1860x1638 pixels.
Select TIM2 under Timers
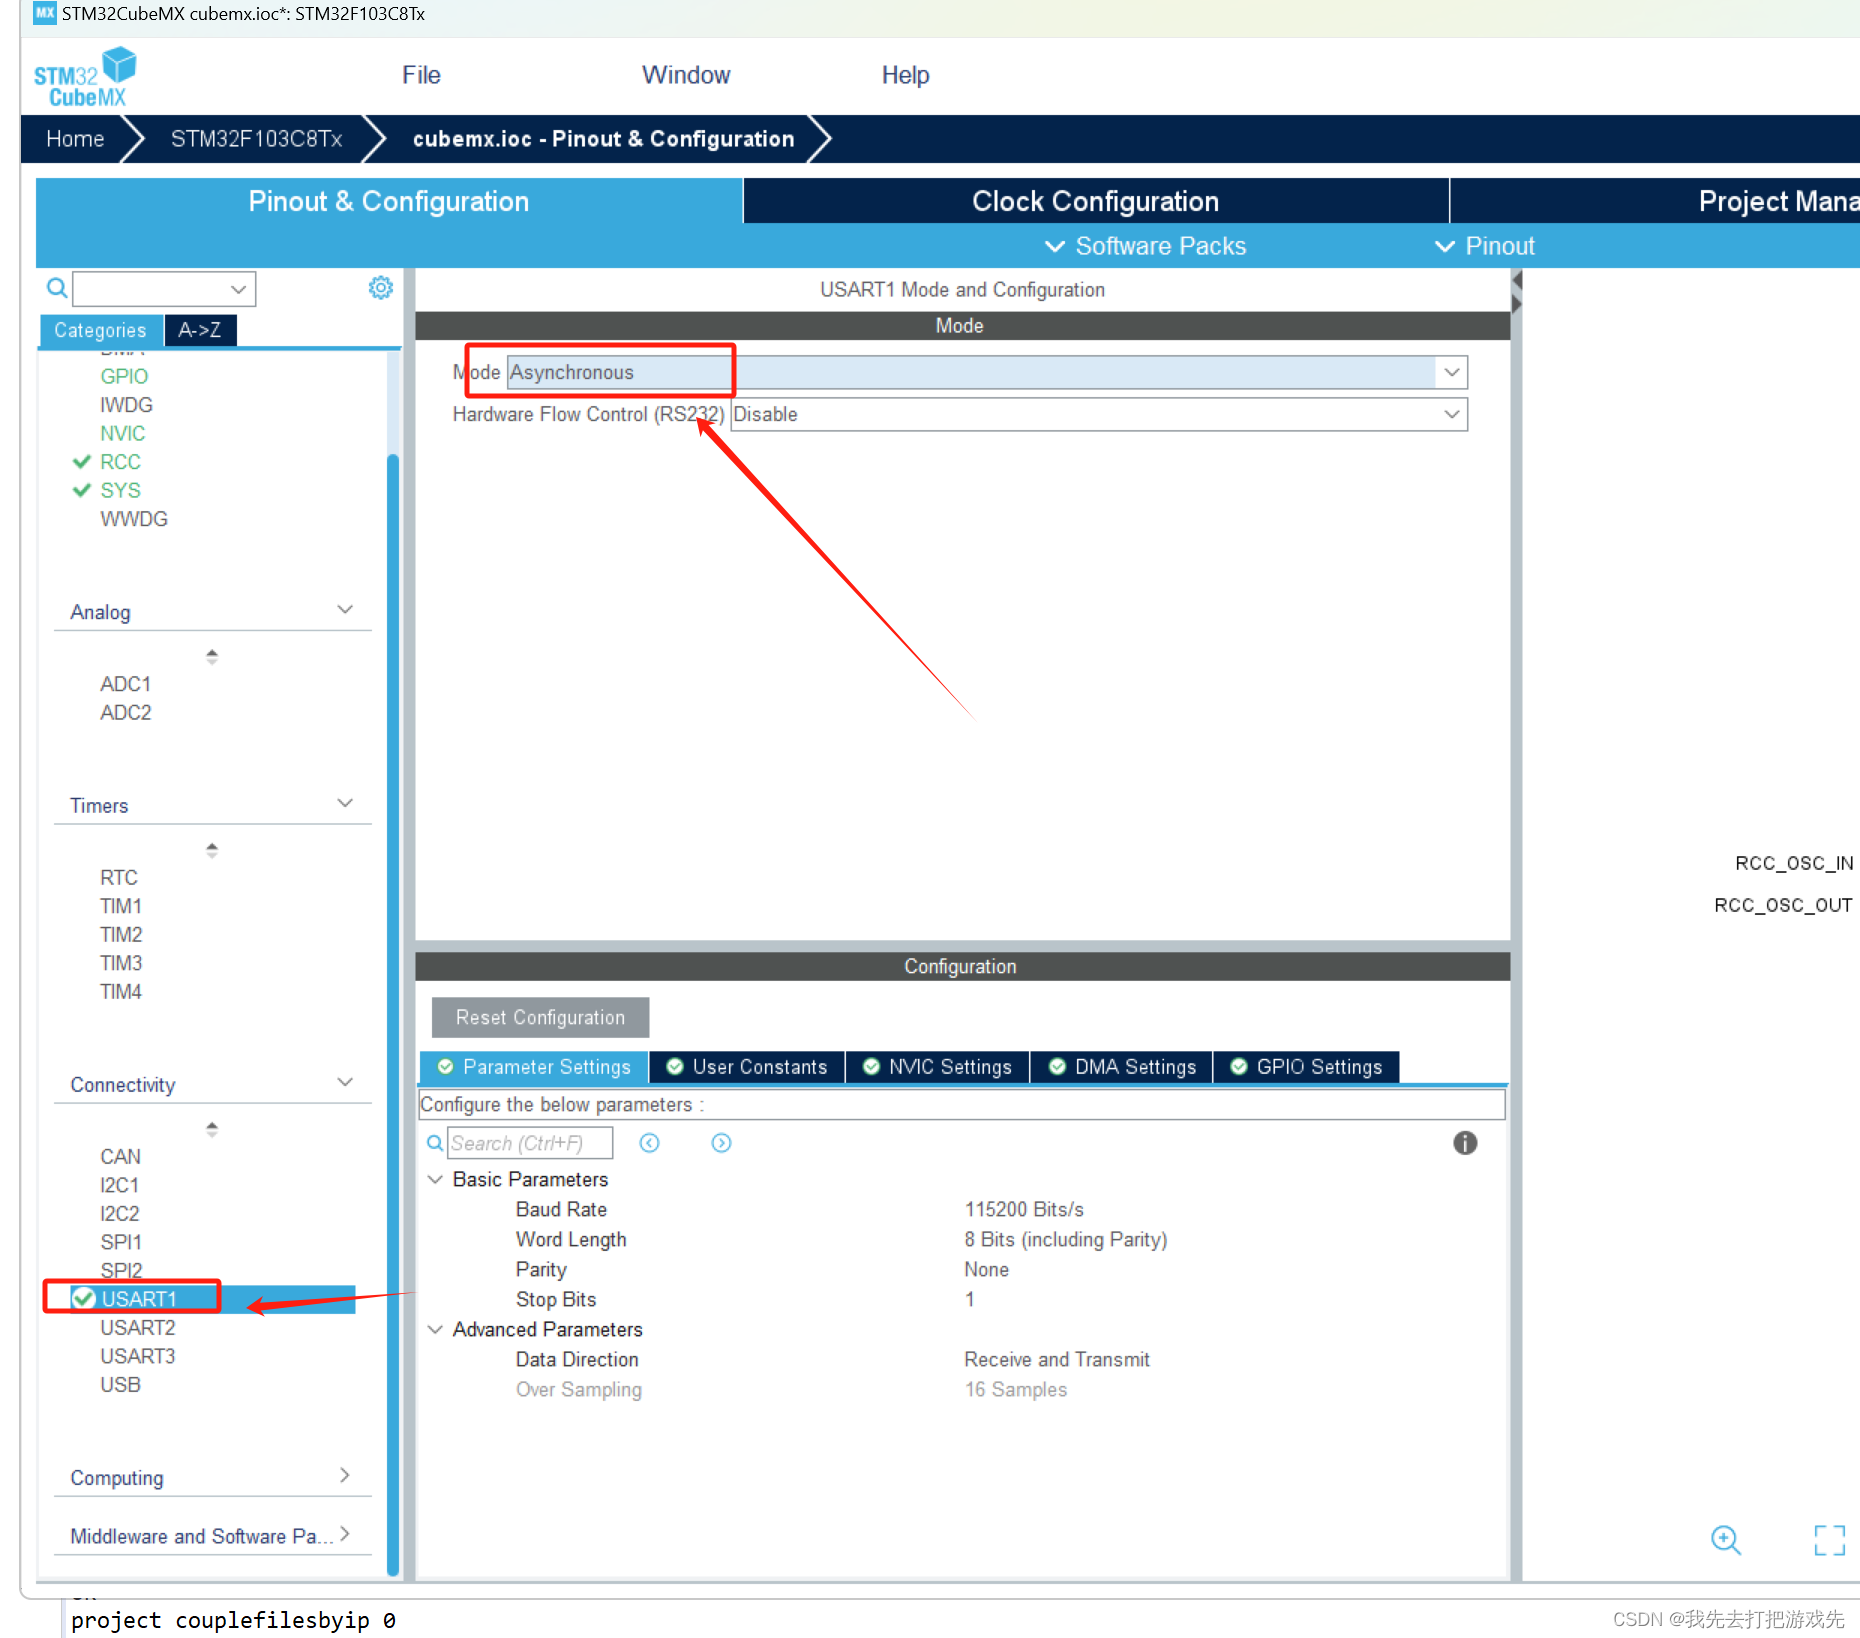coord(121,934)
